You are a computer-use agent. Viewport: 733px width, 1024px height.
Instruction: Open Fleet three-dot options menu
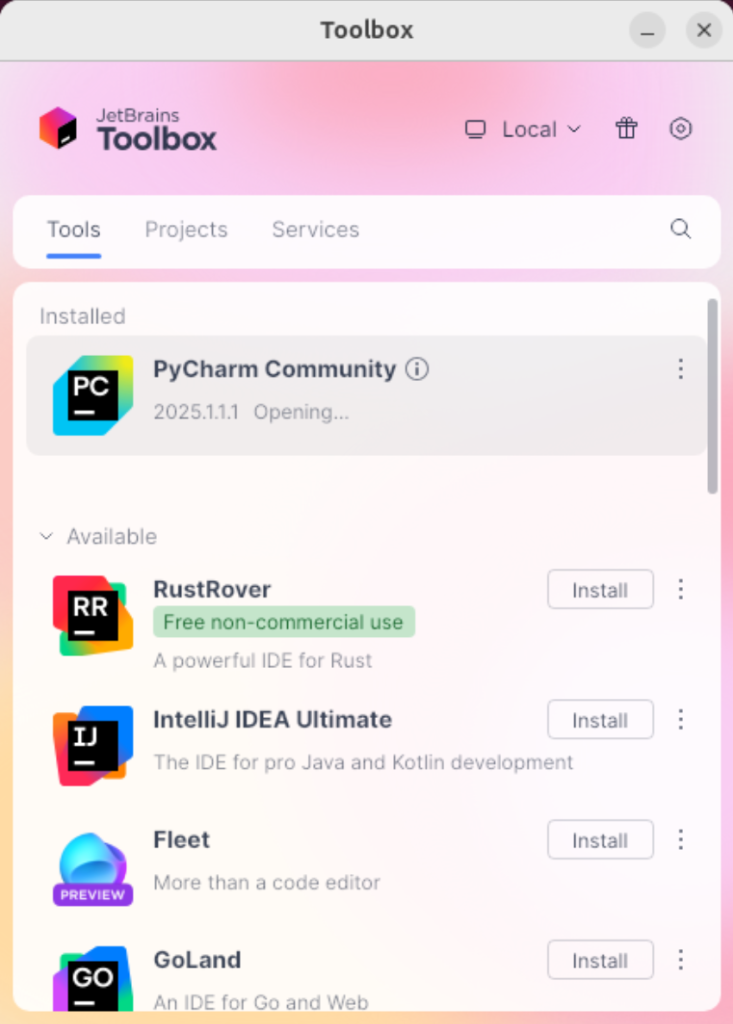coord(681,840)
